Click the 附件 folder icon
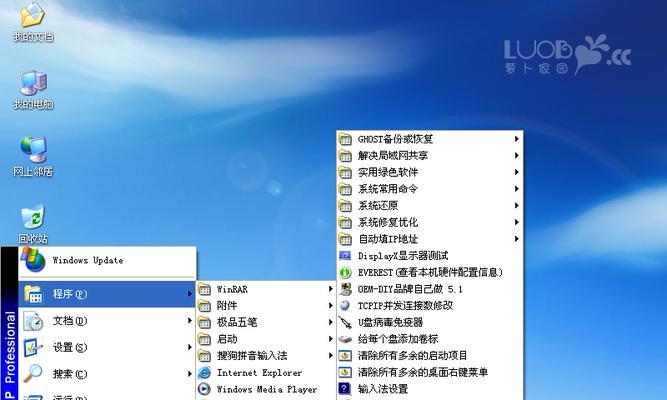Screen dimensions: 667x400 pos(205,306)
